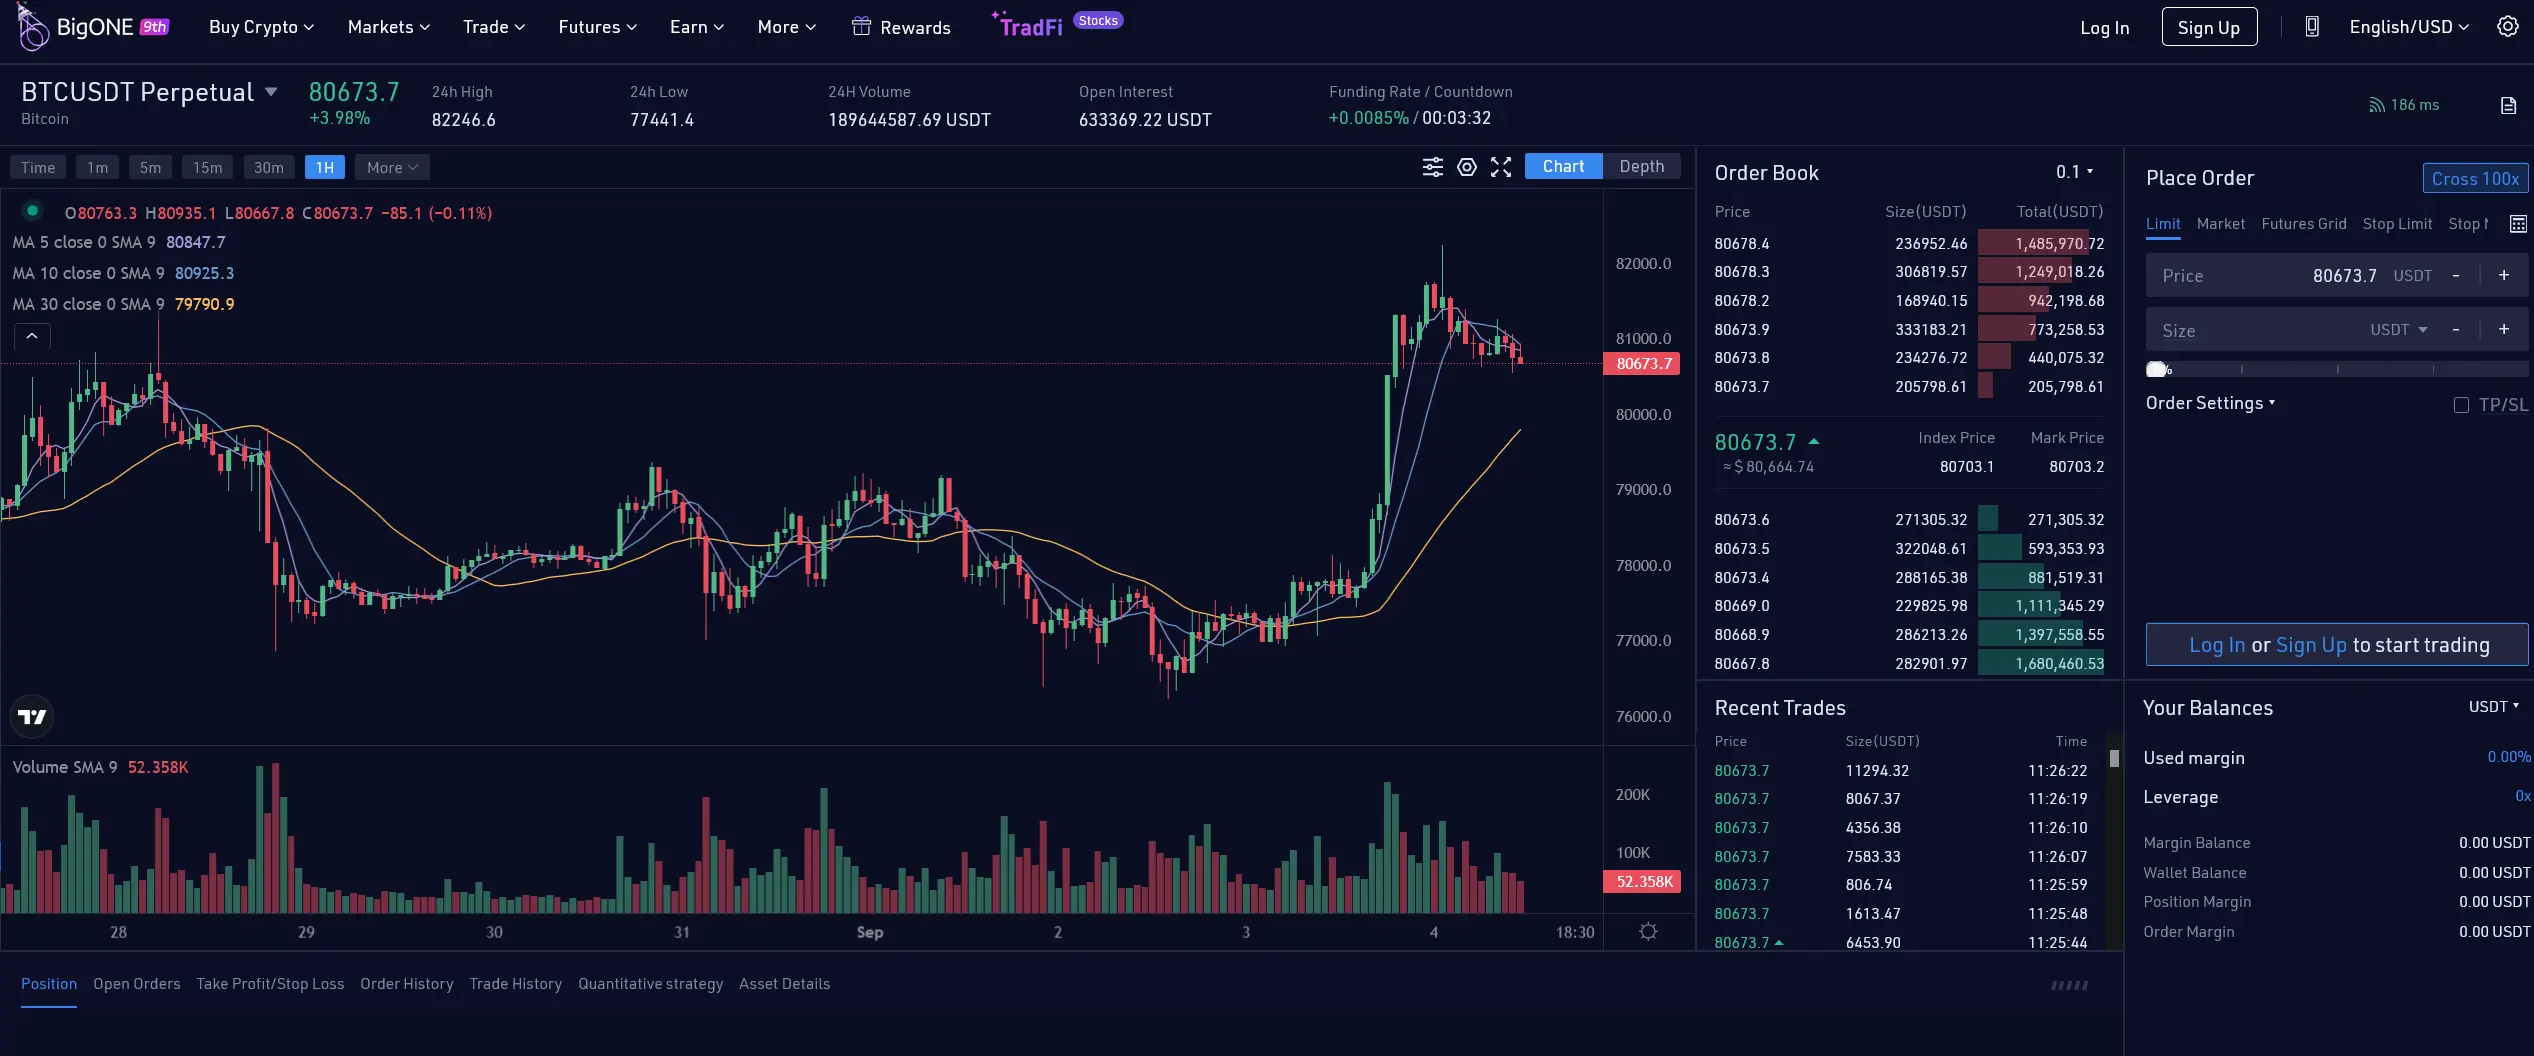Switch to the Market order tab
The height and width of the screenshot is (1056, 2534).
click(x=2220, y=224)
